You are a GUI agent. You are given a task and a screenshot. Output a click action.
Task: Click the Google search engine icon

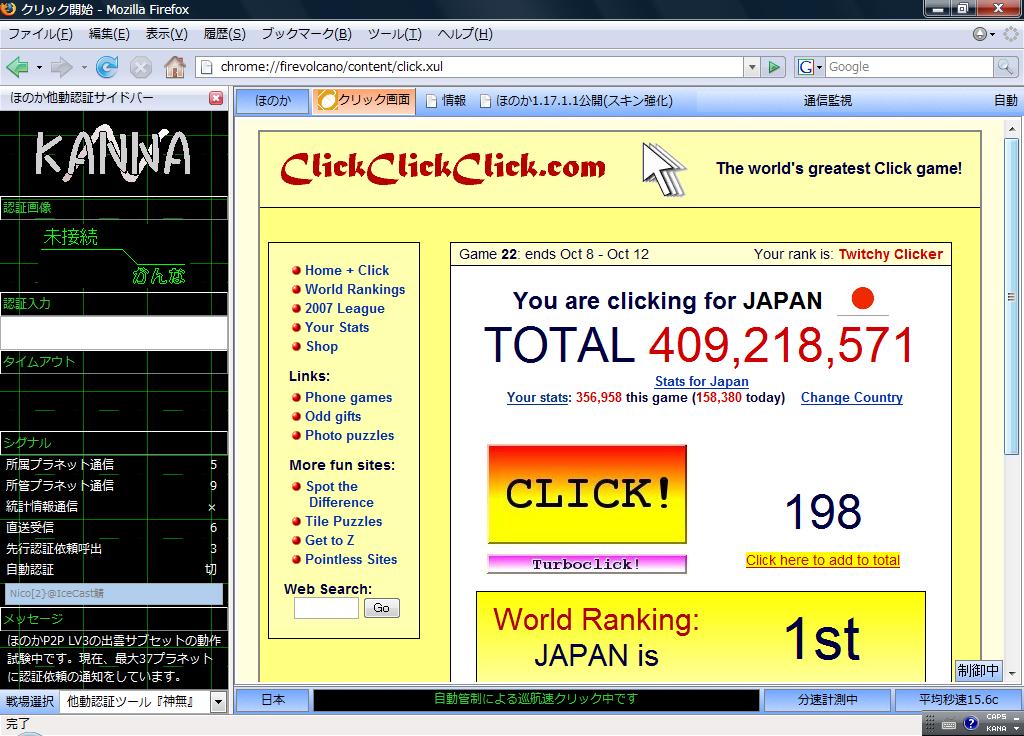point(806,67)
